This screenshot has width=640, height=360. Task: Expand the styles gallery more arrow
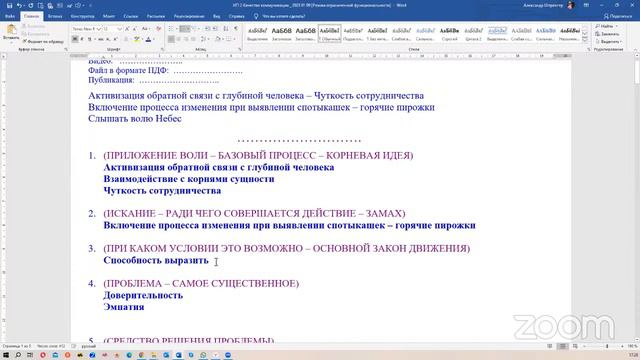pos(585,40)
